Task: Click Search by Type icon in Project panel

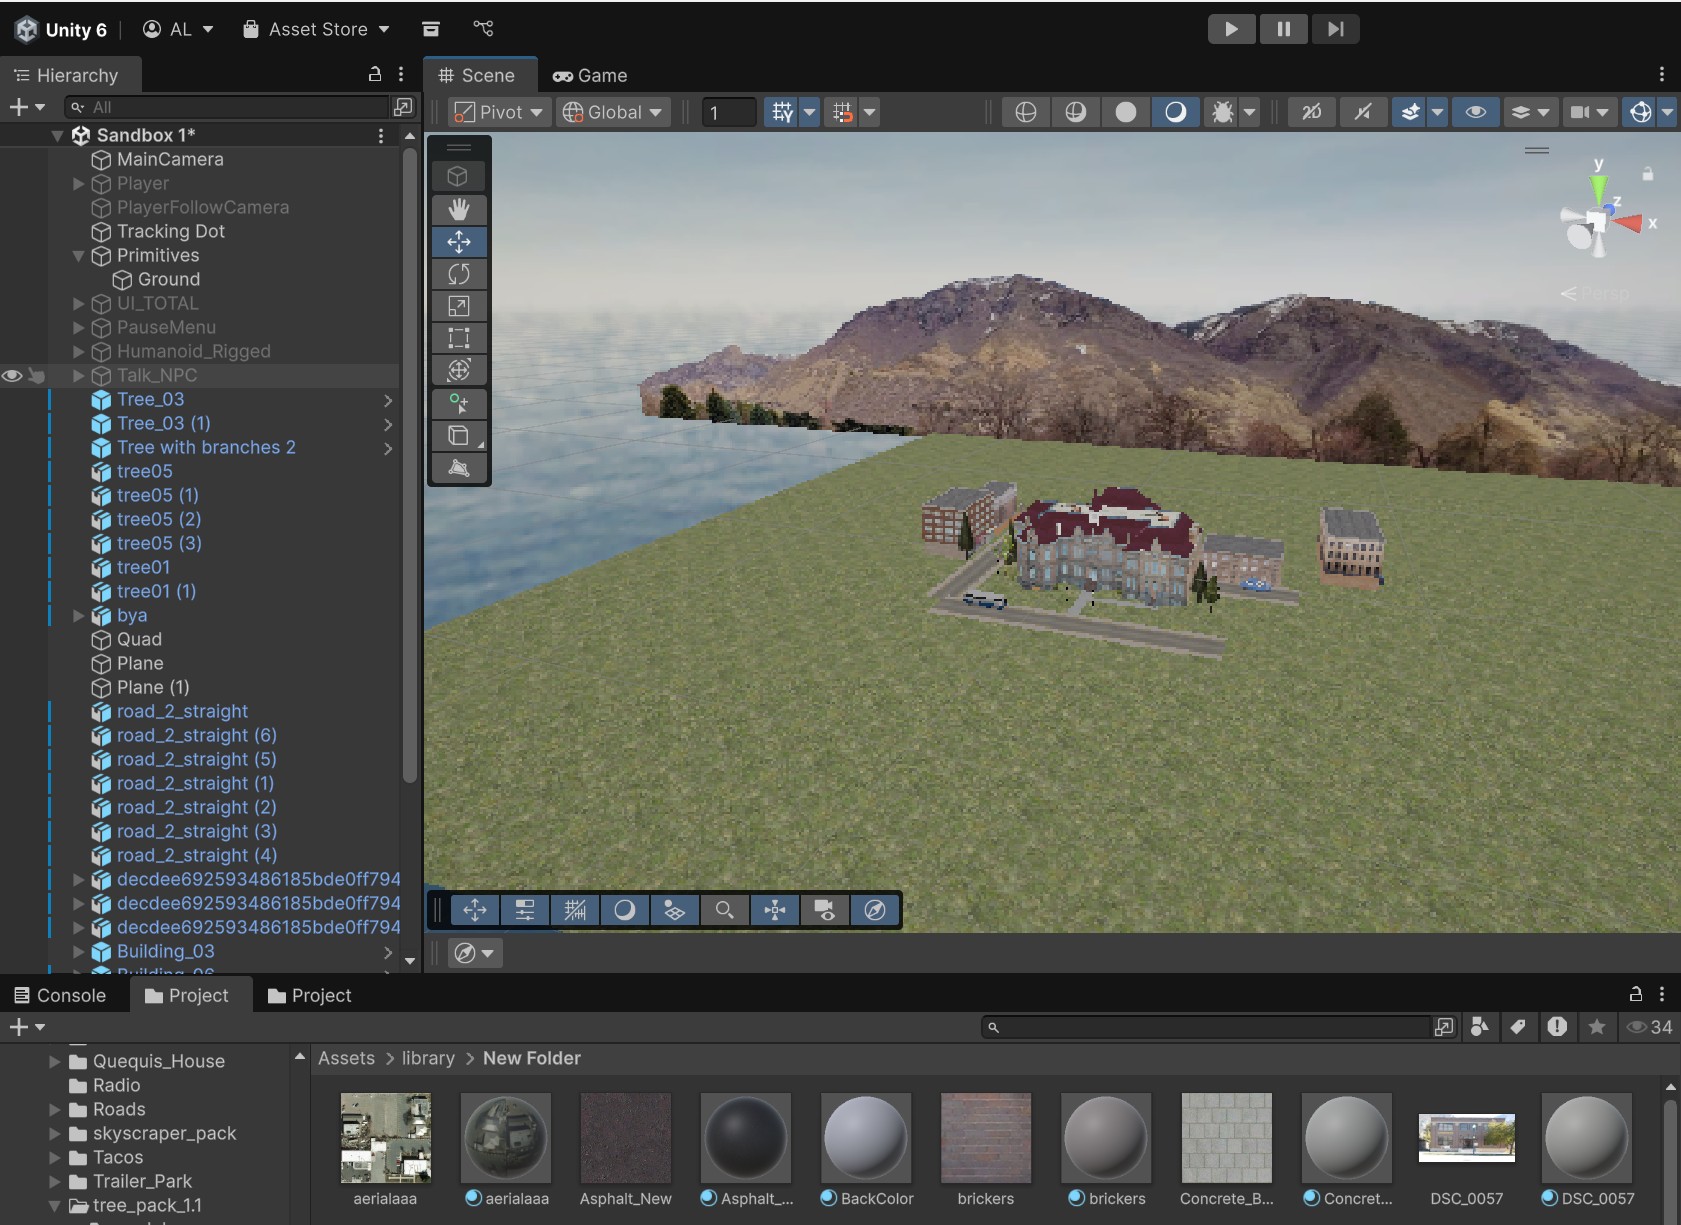Action: (x=1480, y=1027)
